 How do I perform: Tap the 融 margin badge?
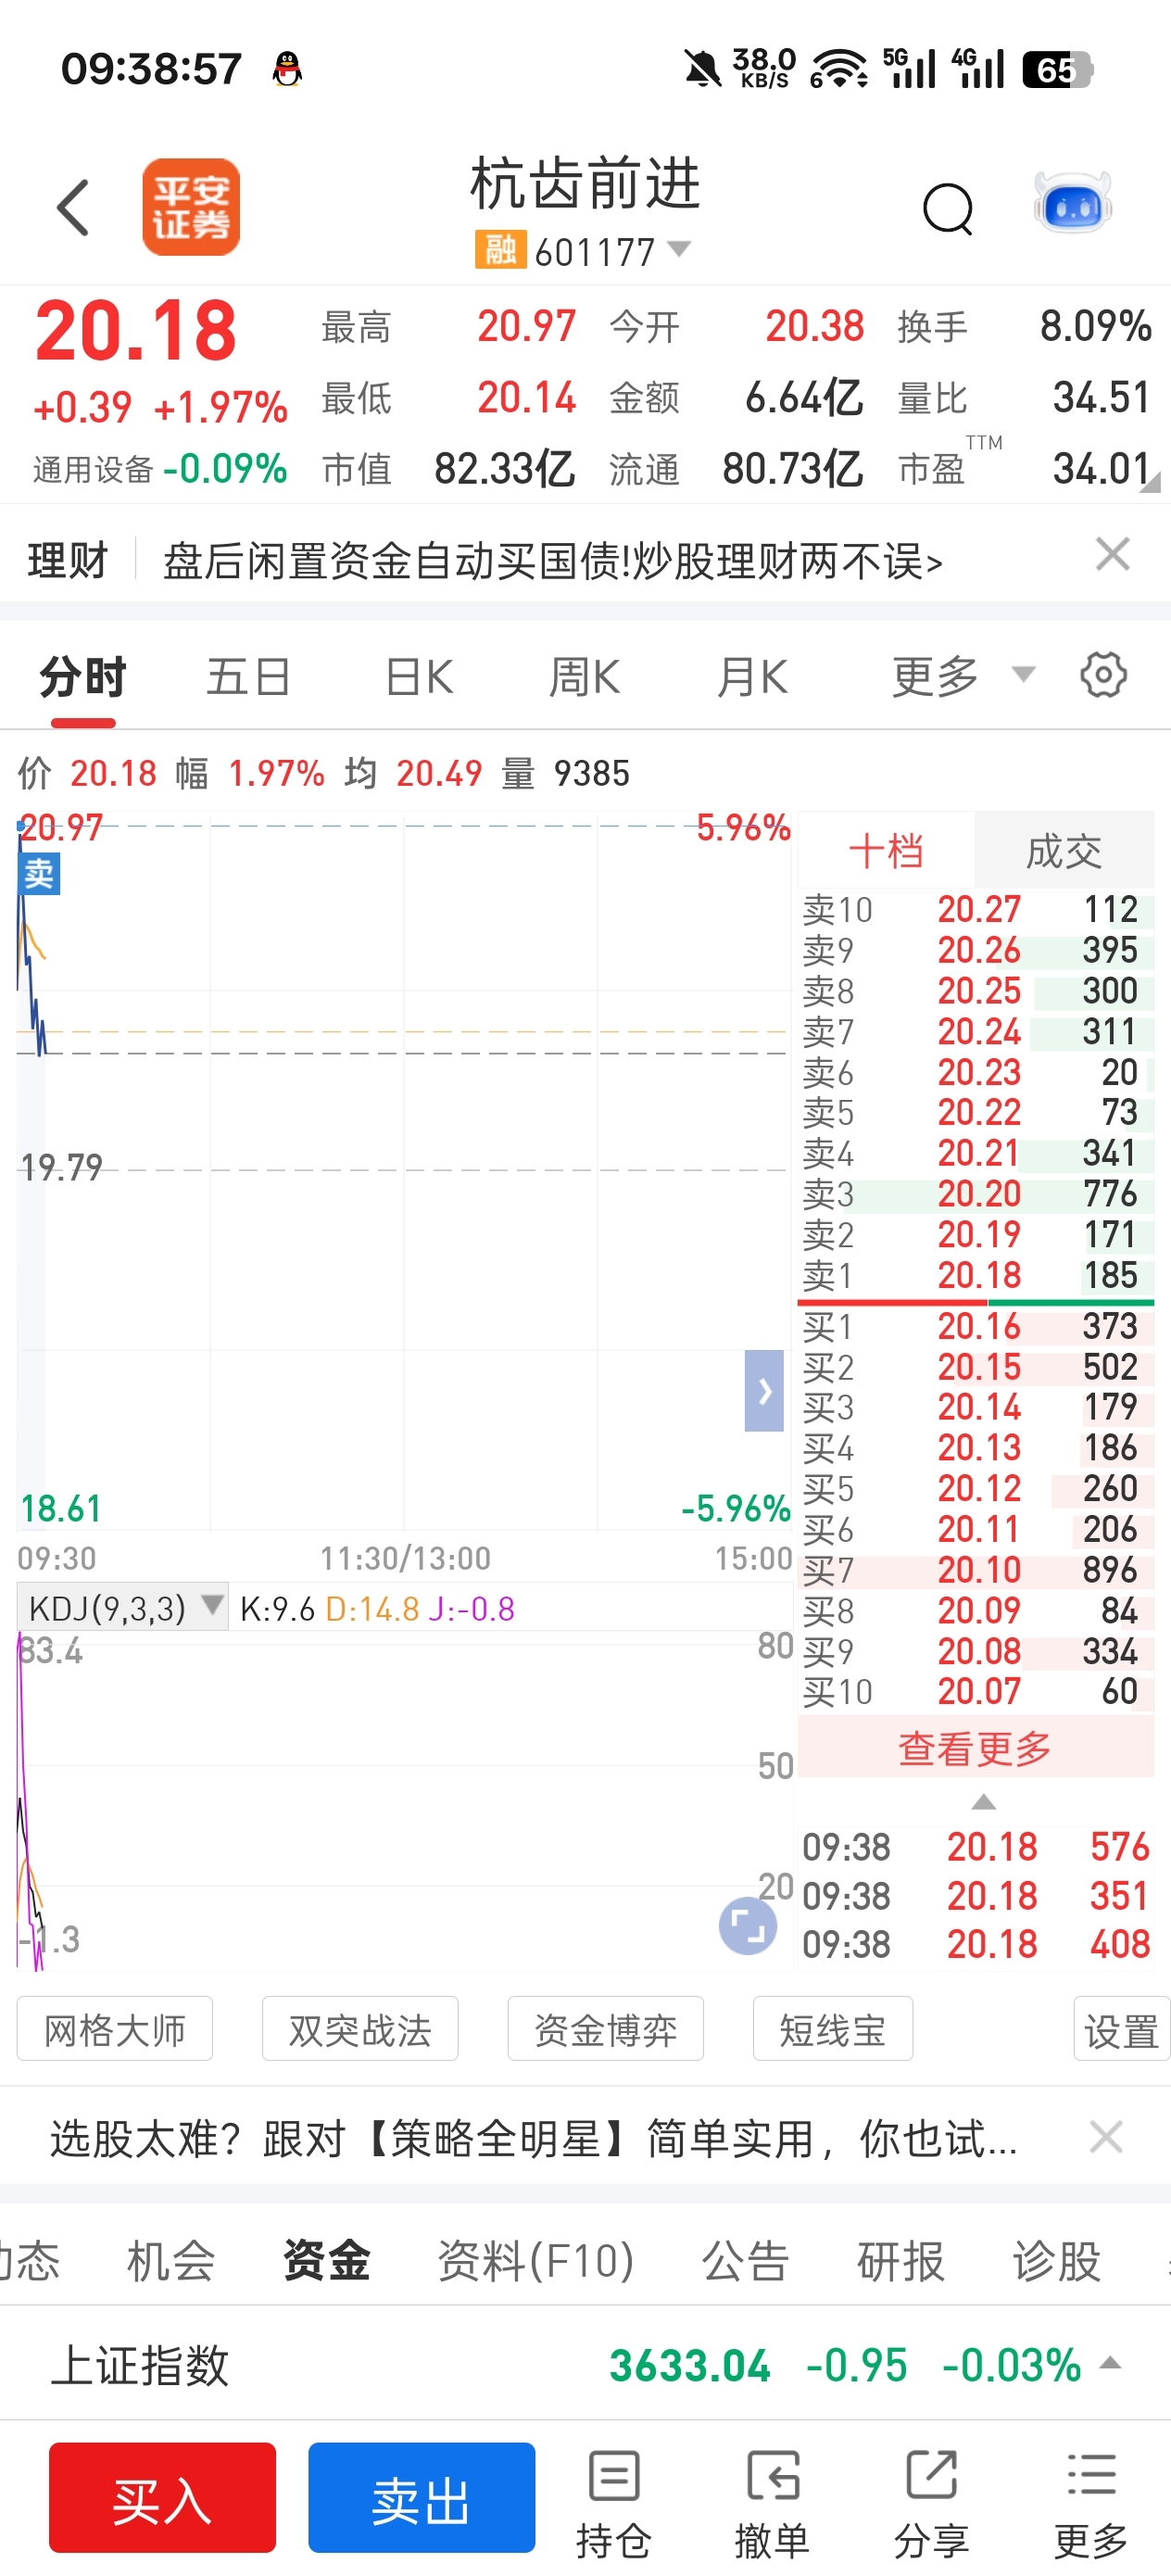click(x=500, y=250)
